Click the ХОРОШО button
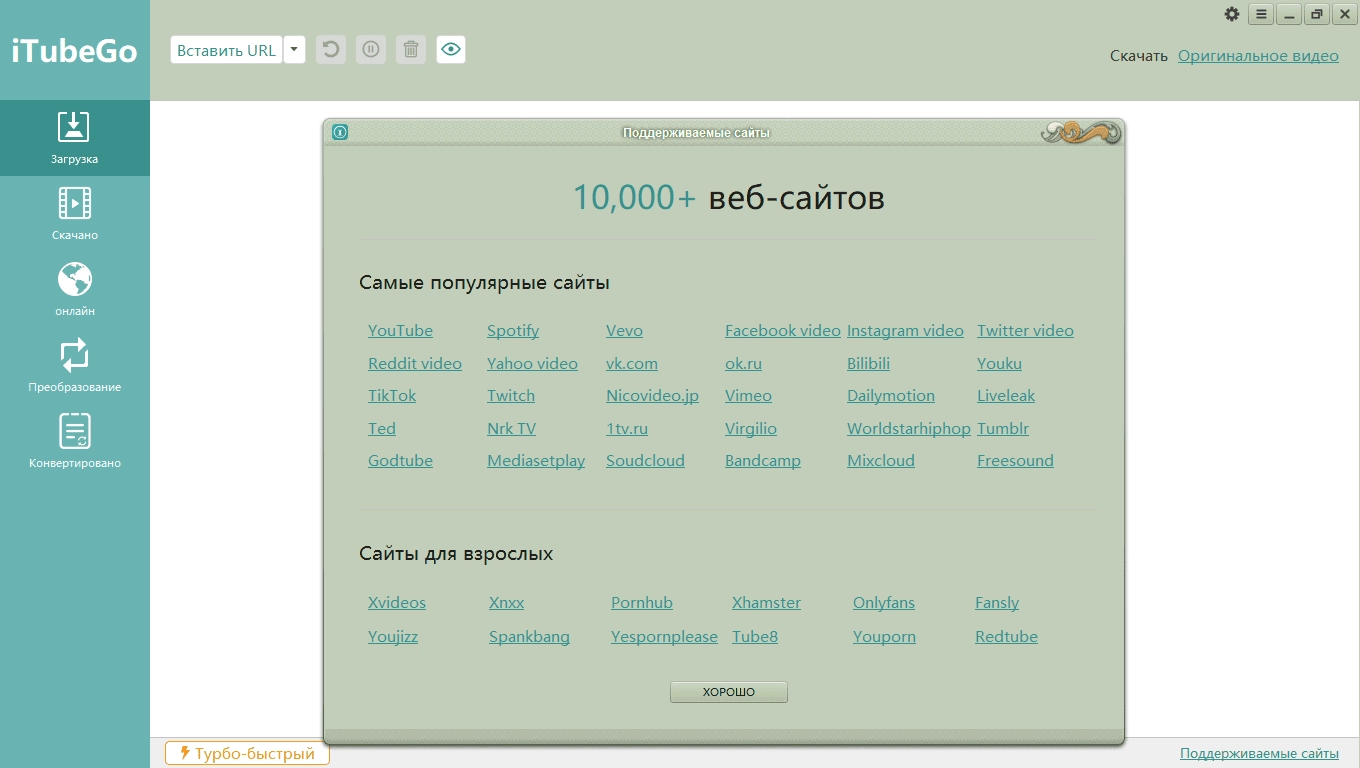The image size is (1360, 768). (729, 692)
